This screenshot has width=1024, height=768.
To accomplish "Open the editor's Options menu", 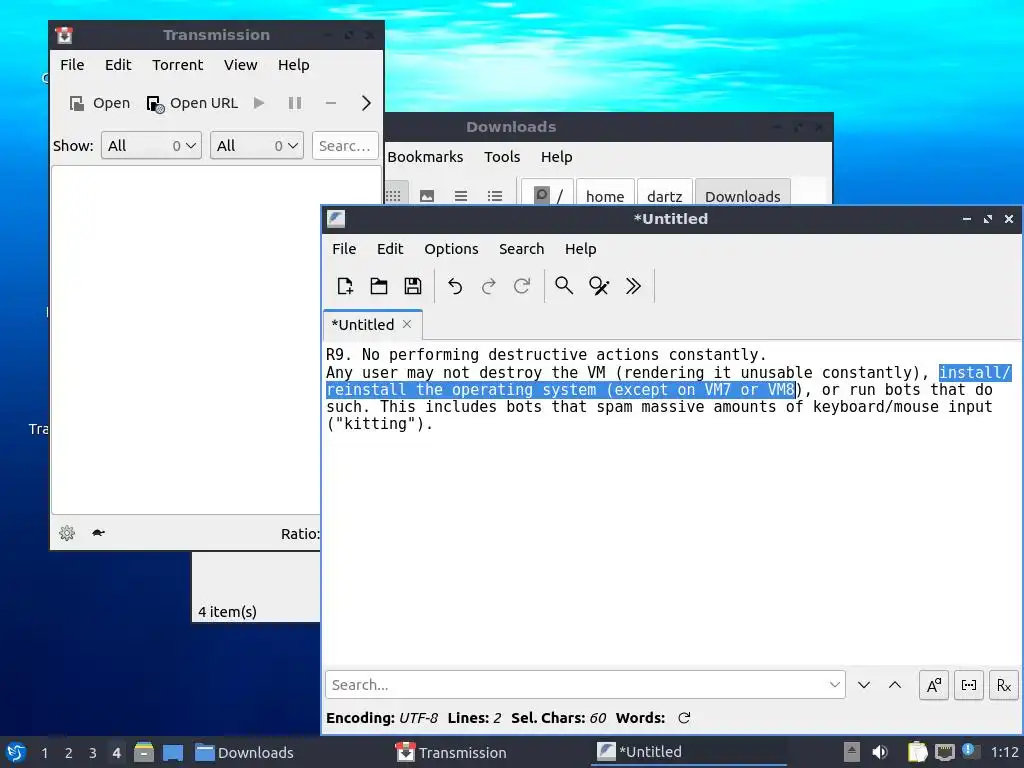I will point(451,249).
